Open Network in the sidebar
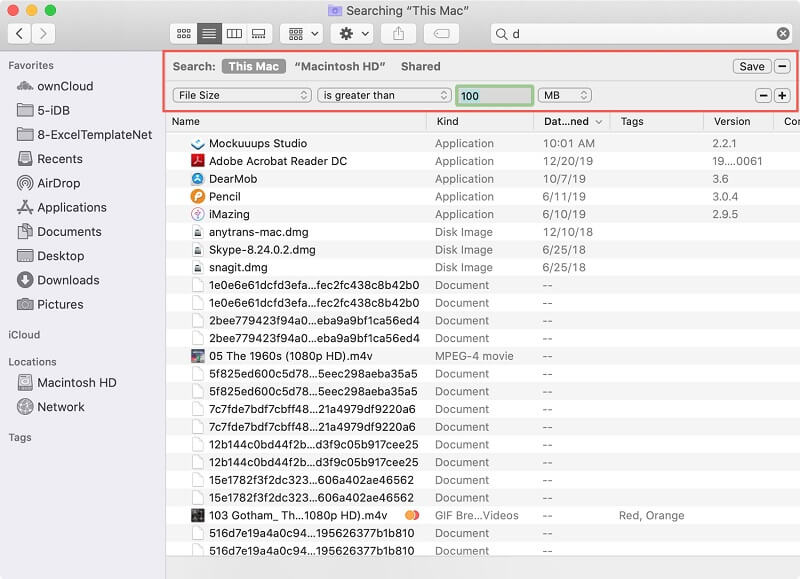This screenshot has height=579, width=800. coord(51,407)
